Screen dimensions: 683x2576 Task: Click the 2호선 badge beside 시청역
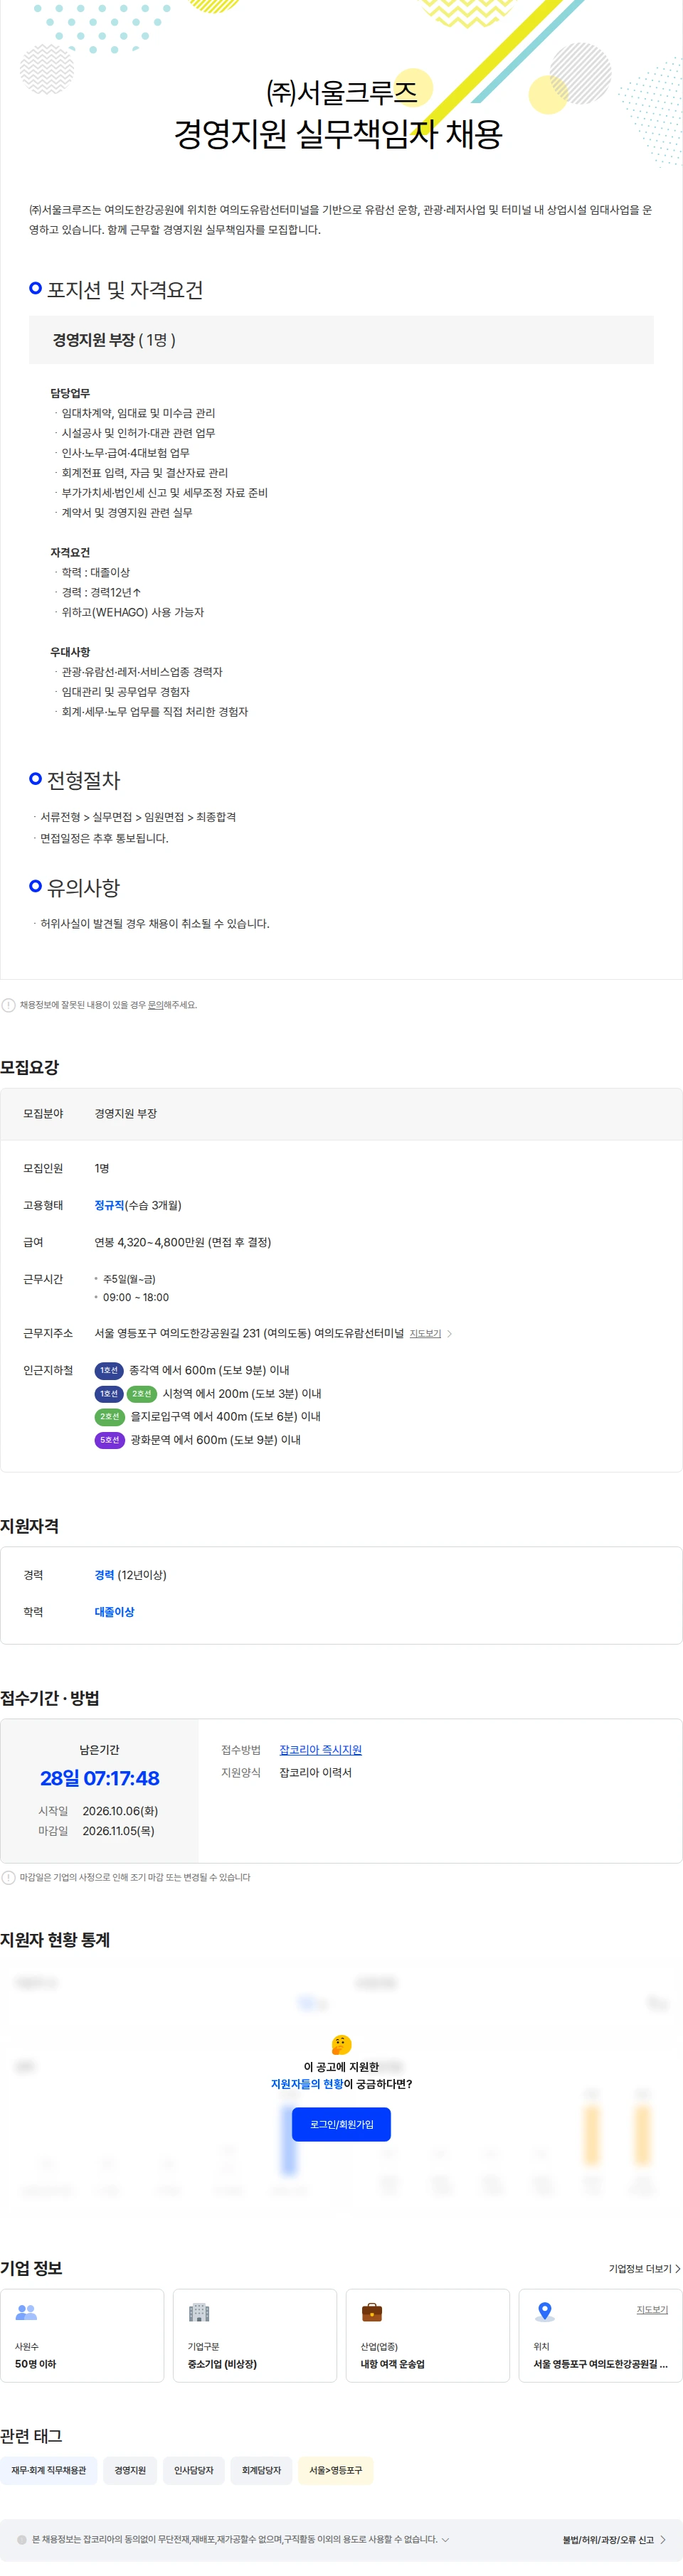(x=142, y=1394)
